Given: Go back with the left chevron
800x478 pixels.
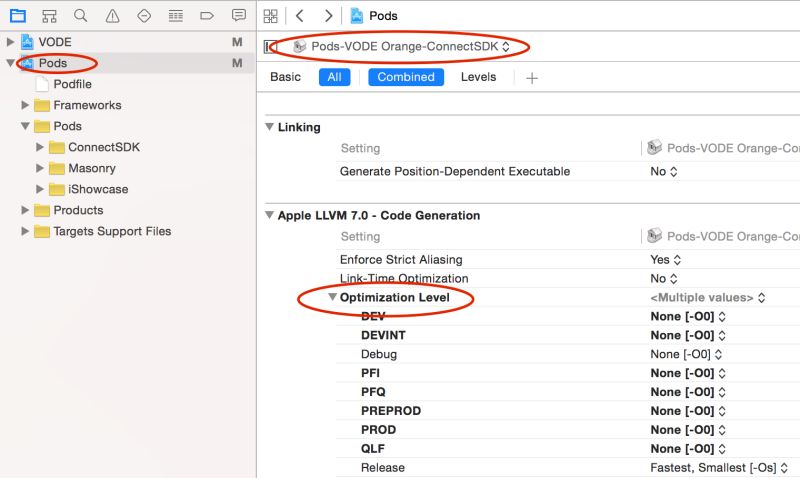Looking at the screenshot, I should (300, 16).
